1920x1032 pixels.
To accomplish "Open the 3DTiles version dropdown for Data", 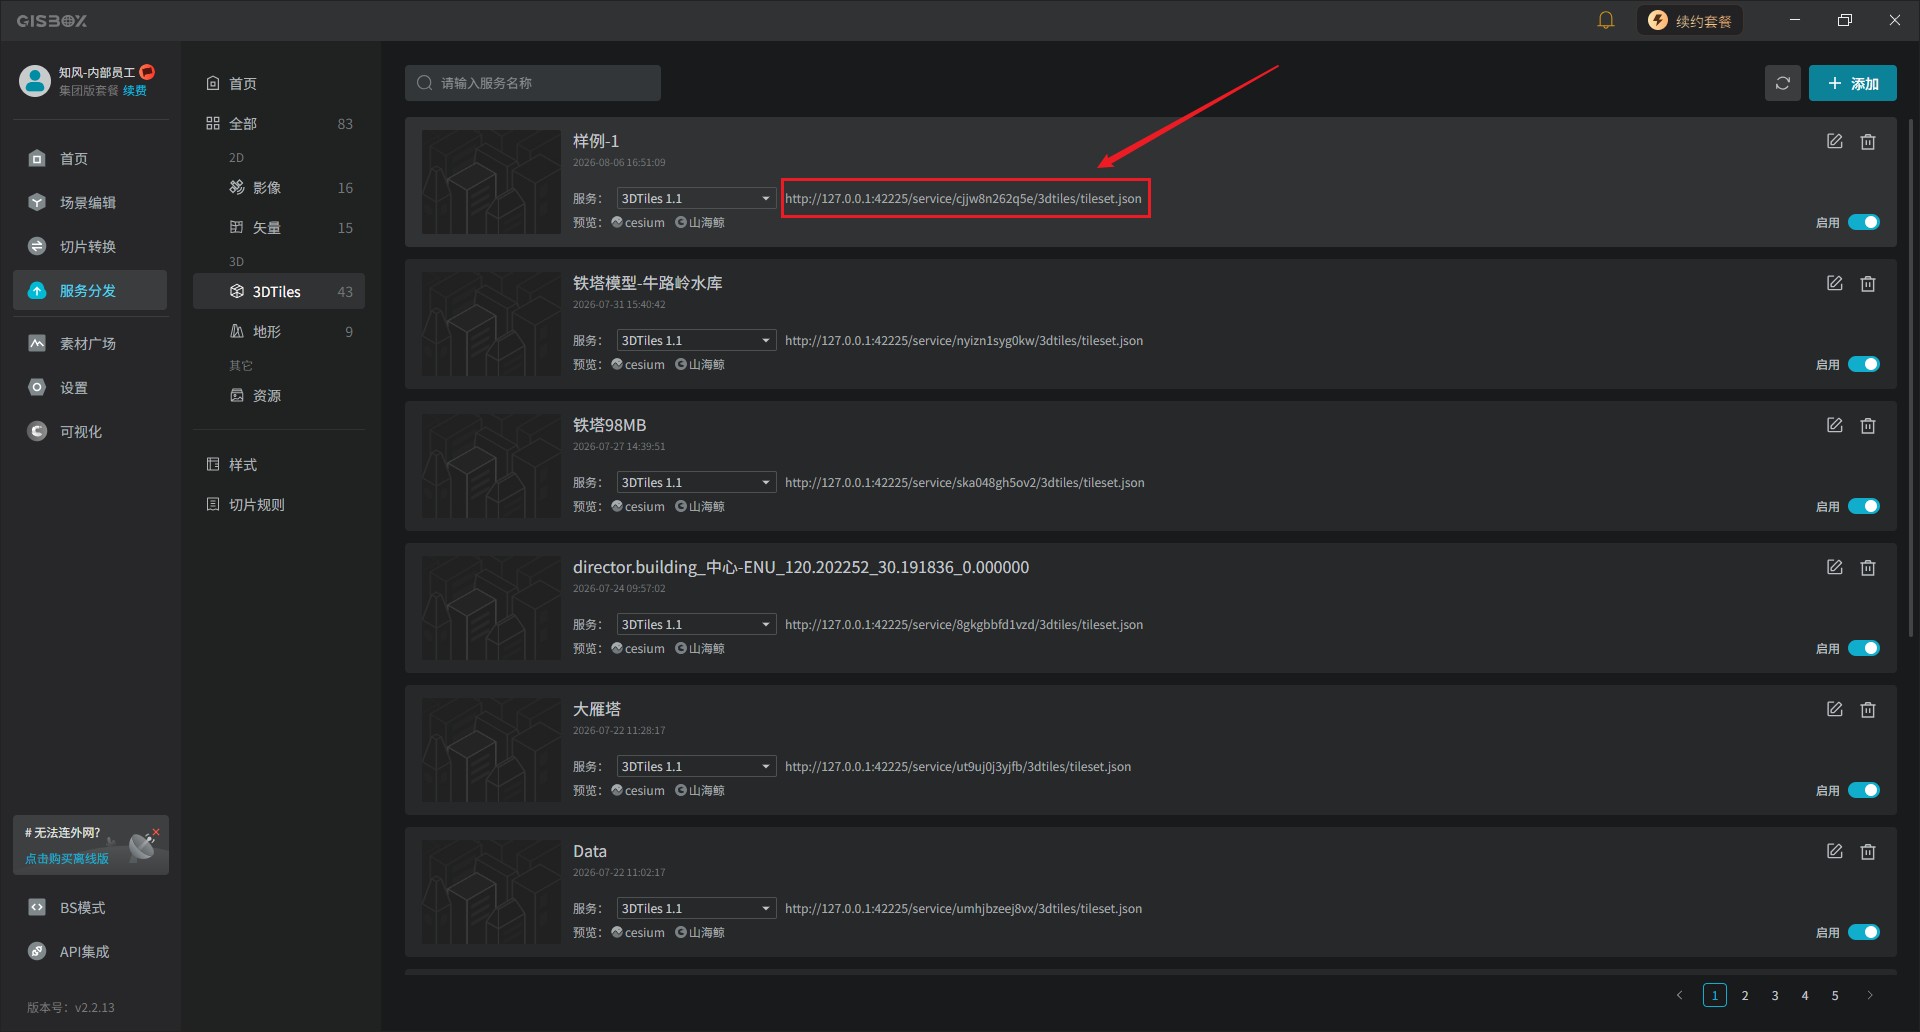I will pos(696,909).
